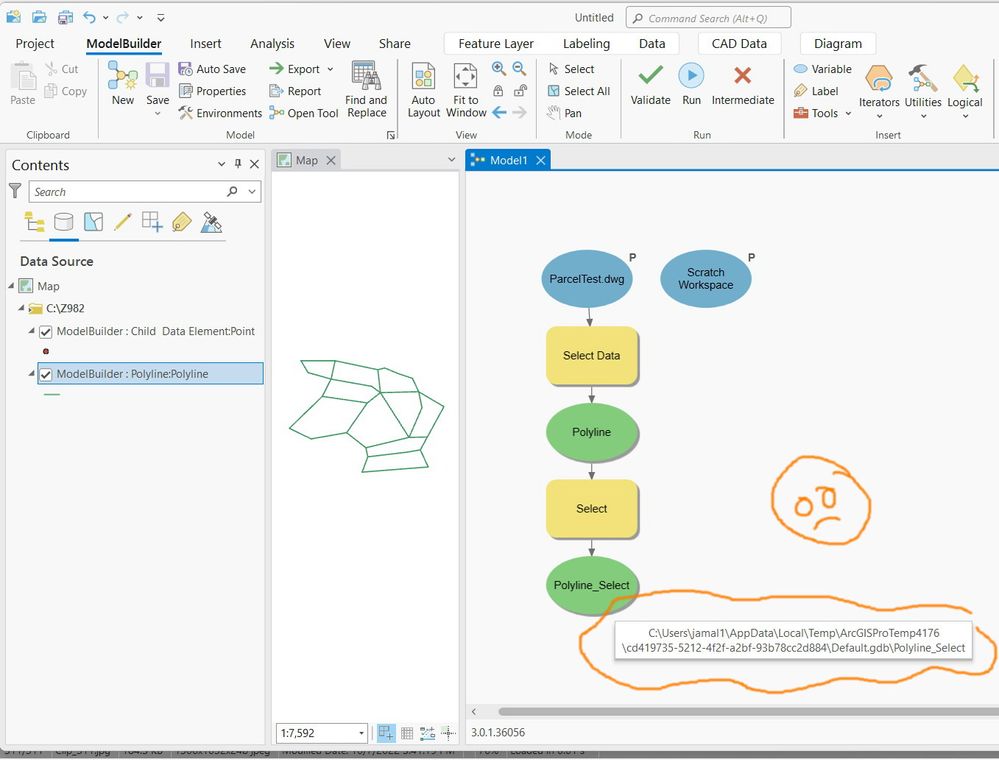Click the model view horizontal scrollbar
Screen dimensions: 999x760
coord(748,712)
